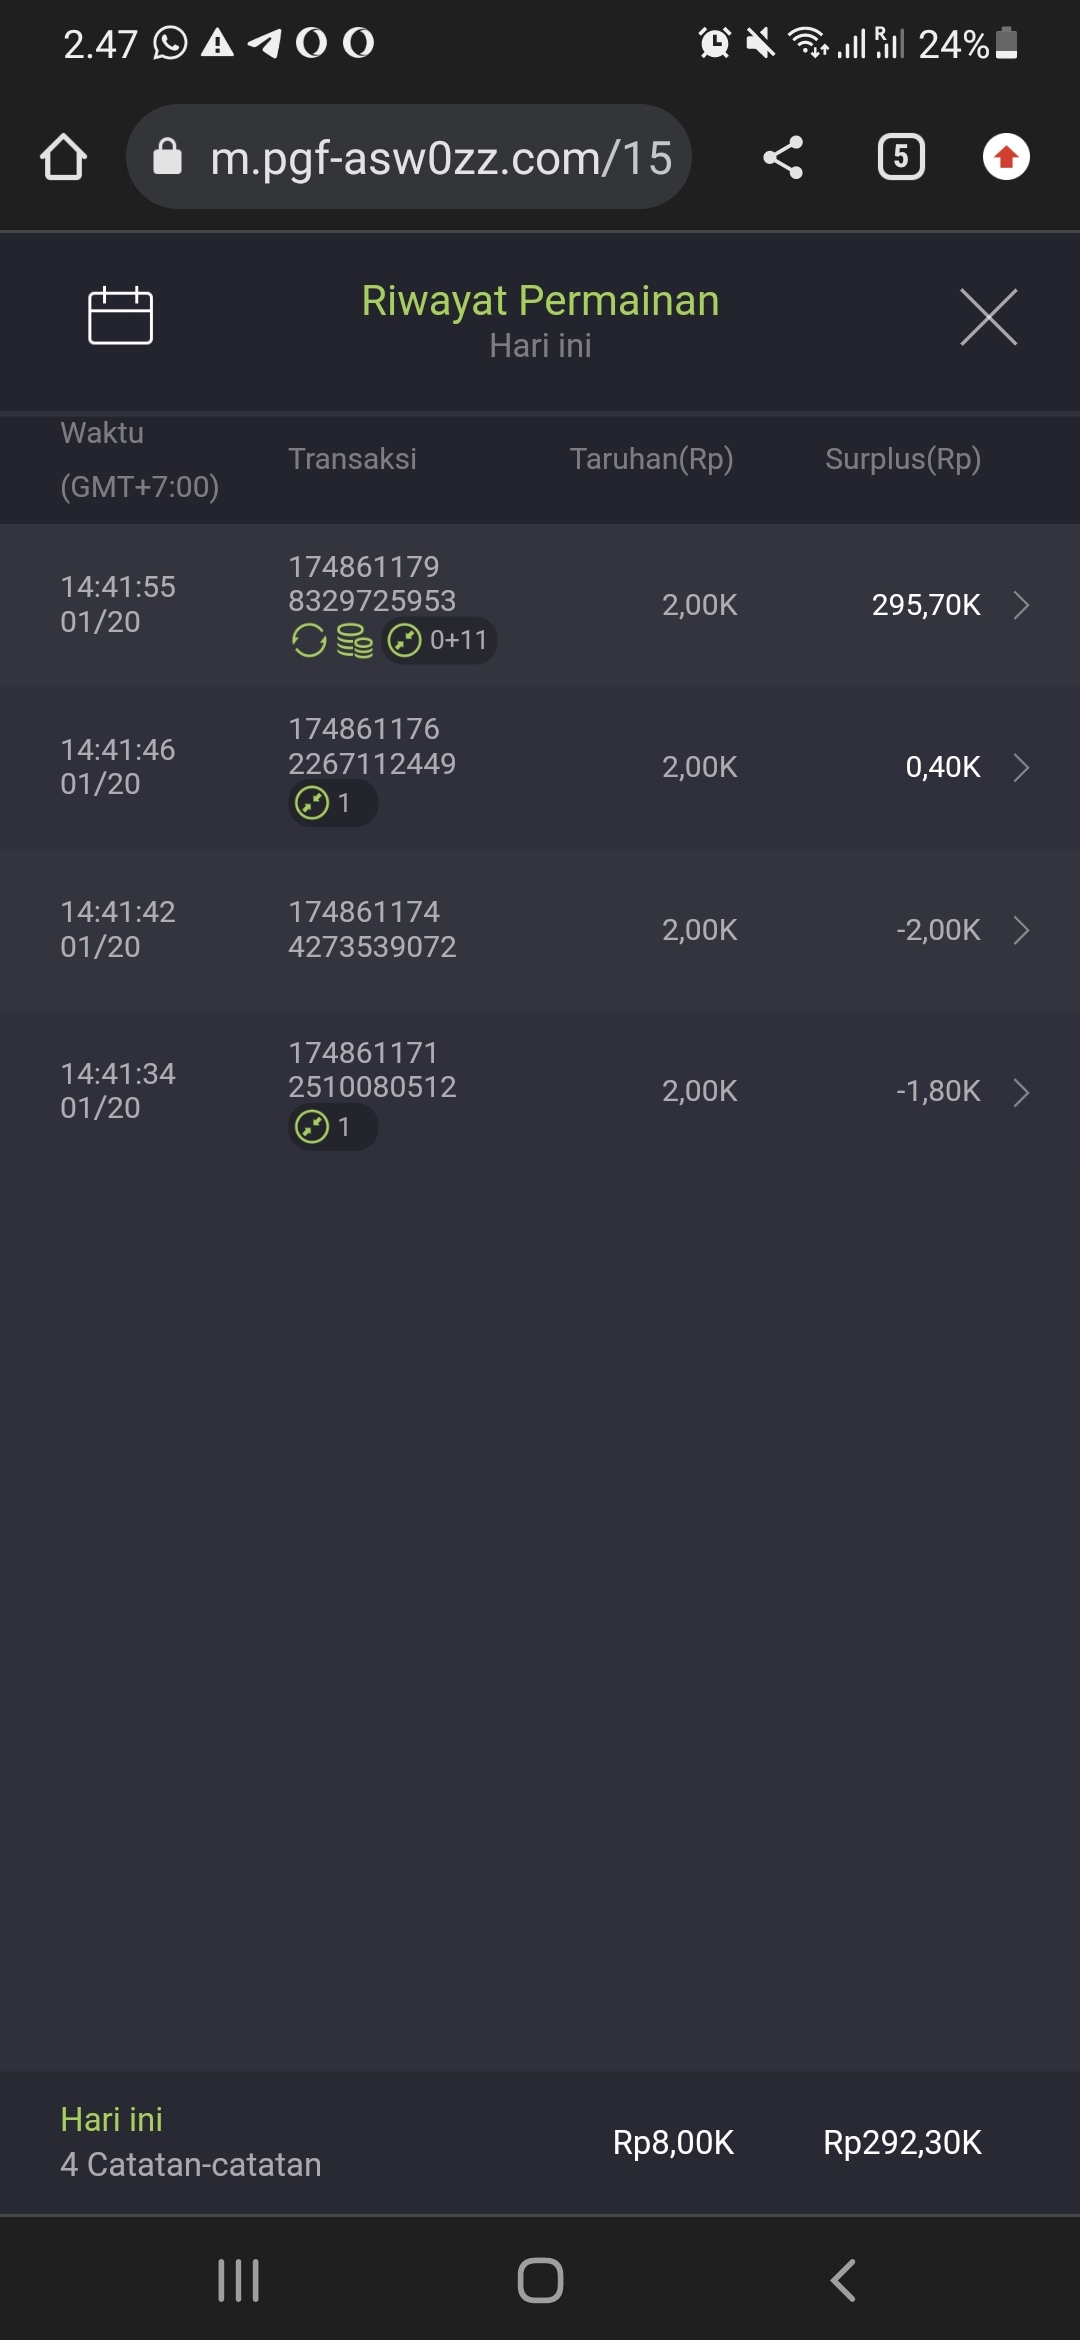
Task: Open the calendar date filter icon
Action: [120, 316]
